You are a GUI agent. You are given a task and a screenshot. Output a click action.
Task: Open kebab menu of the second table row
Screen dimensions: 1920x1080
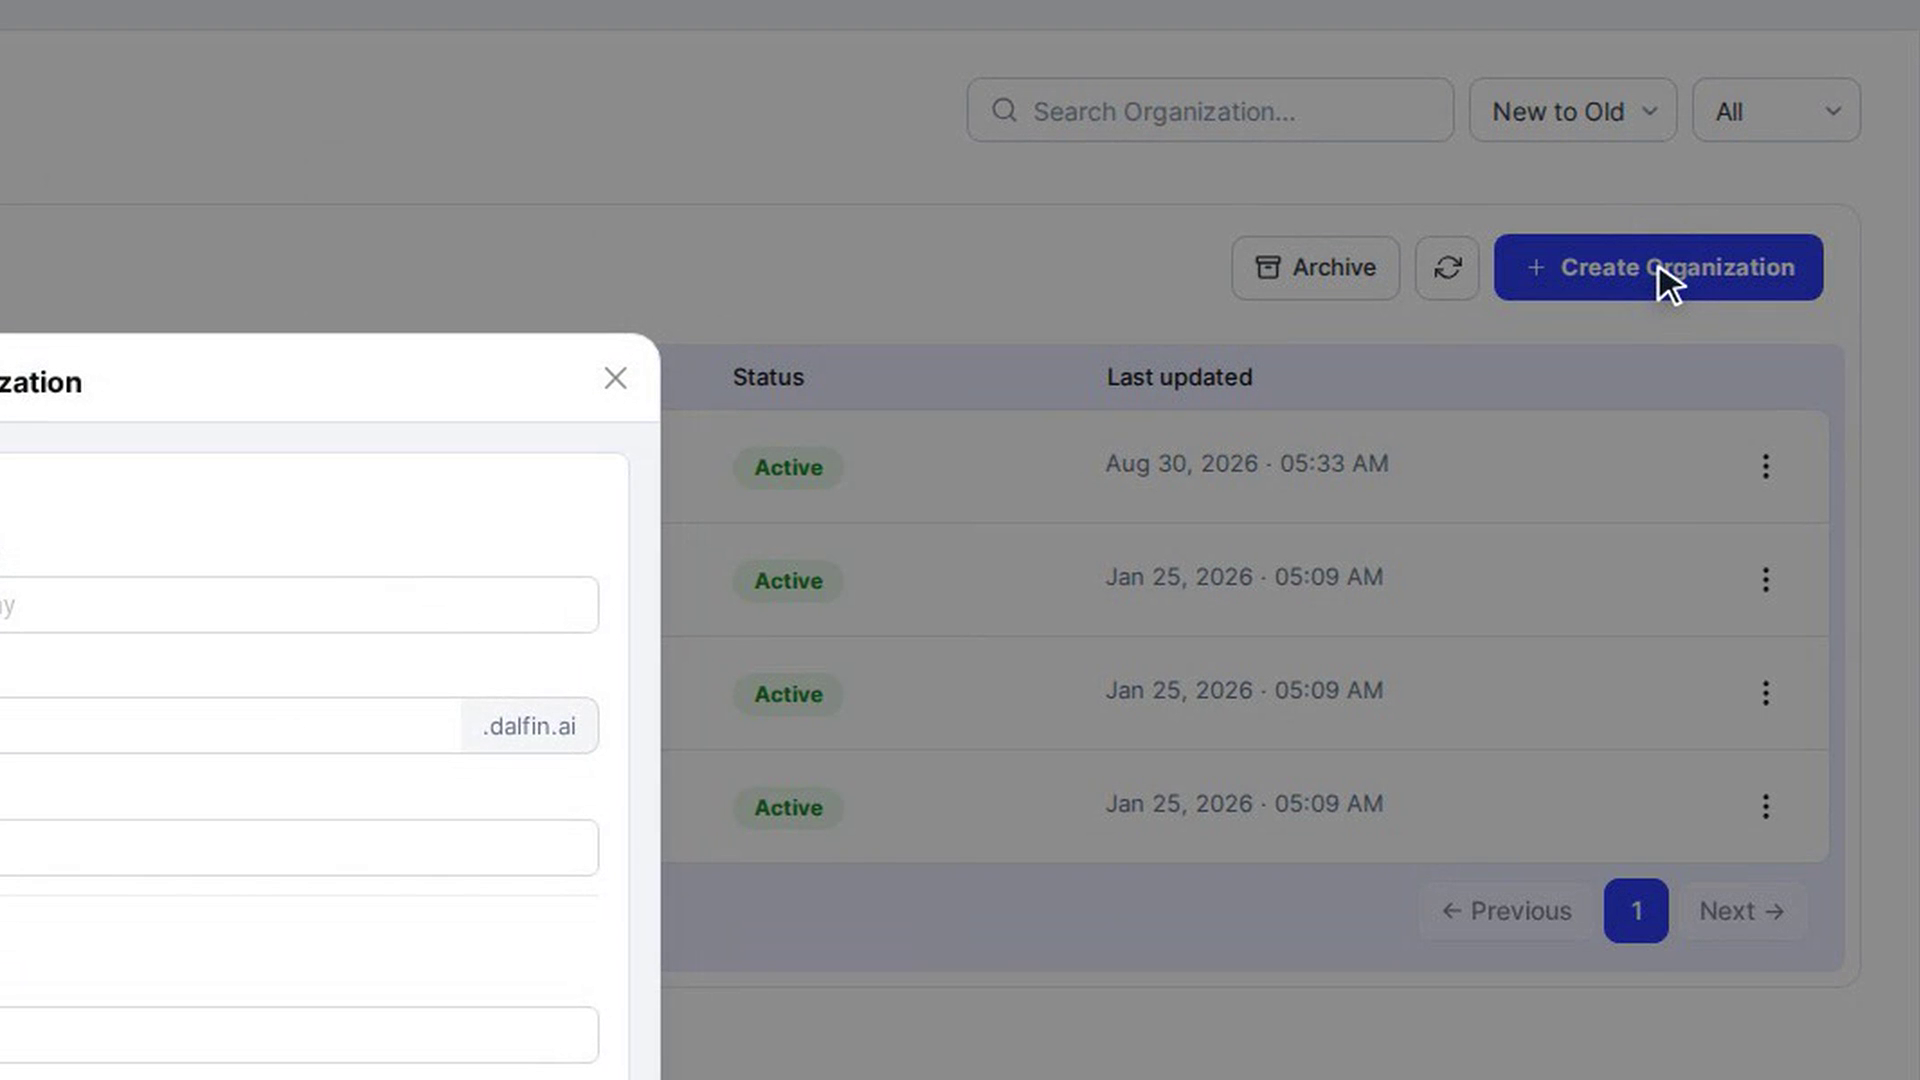[1765, 580]
